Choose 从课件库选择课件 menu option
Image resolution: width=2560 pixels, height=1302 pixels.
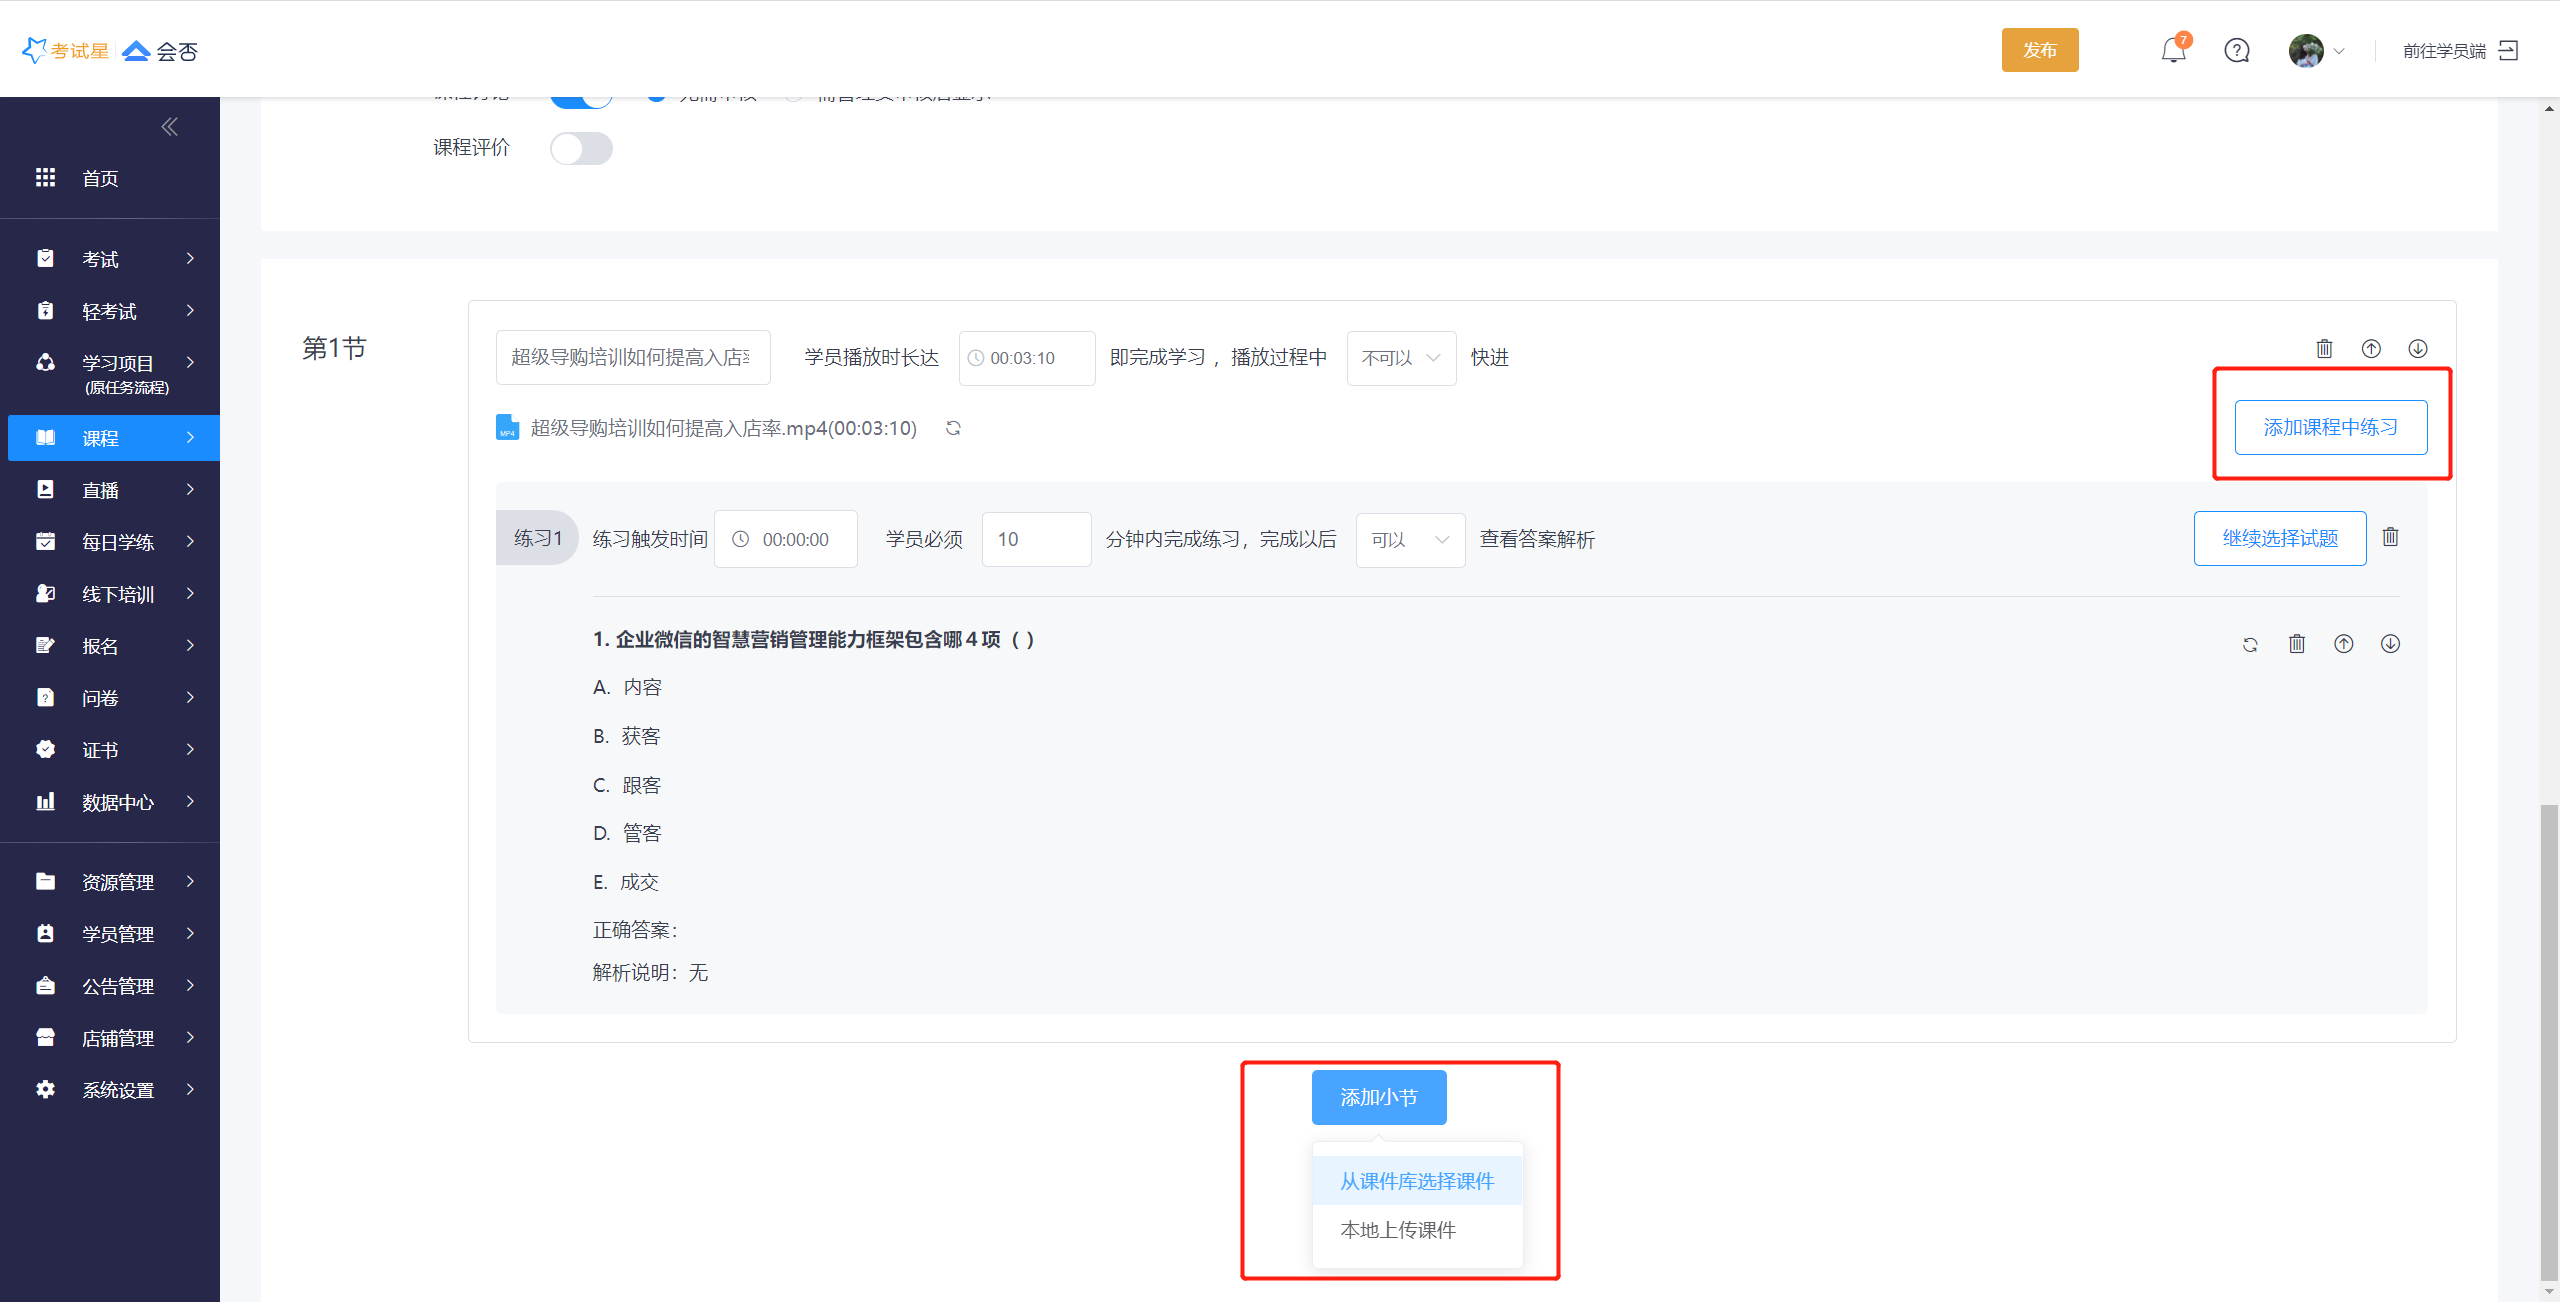coord(1417,1181)
